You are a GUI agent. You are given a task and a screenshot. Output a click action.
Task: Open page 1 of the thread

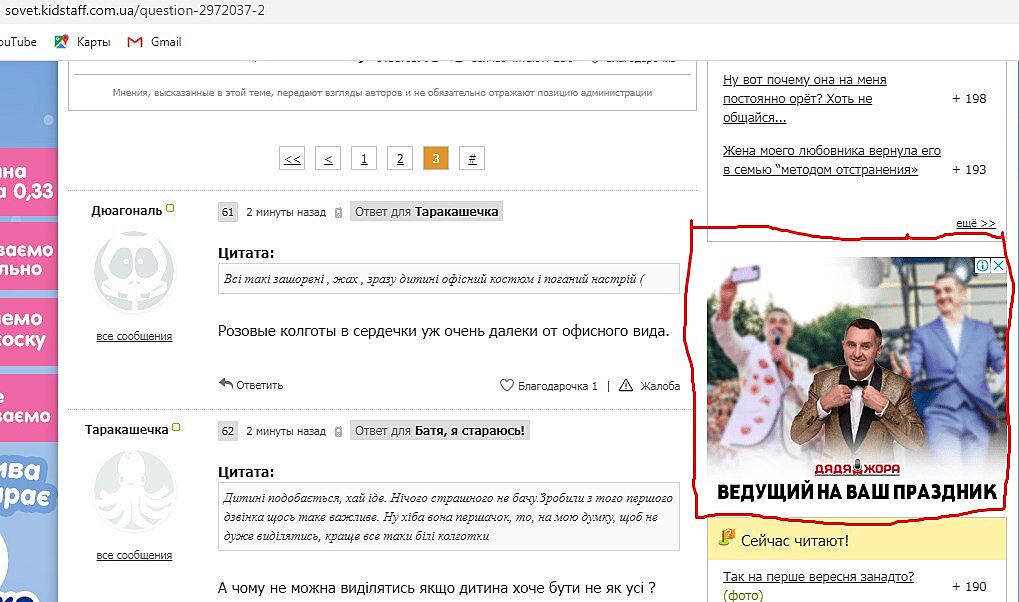pos(363,159)
